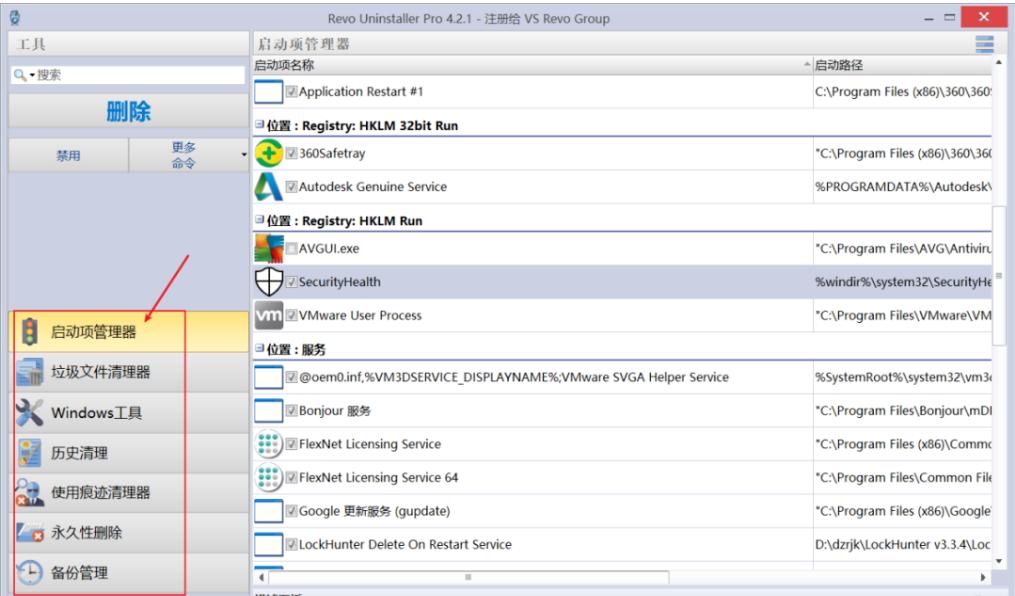This screenshot has height=596, width=1015.
Task: Click the green 360Safetray icon
Action: 268,154
